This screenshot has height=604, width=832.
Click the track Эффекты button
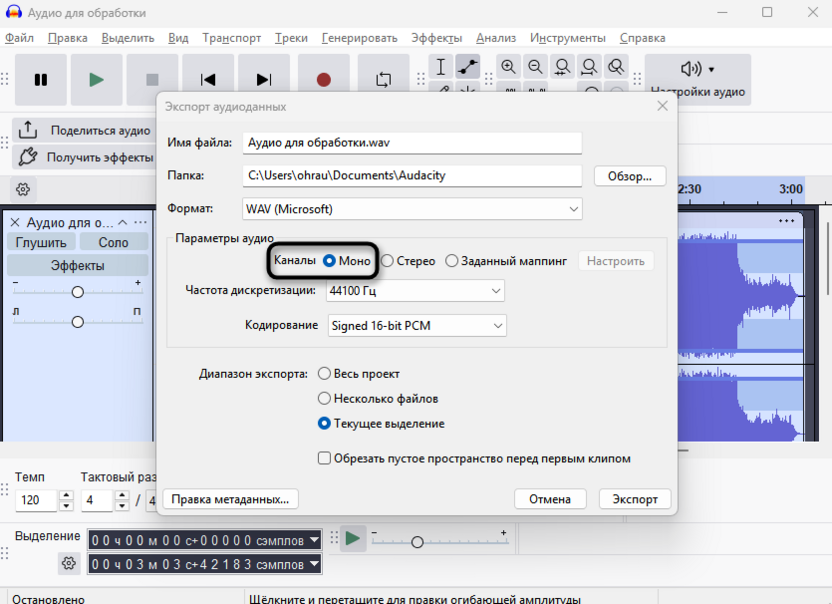[x=77, y=265]
